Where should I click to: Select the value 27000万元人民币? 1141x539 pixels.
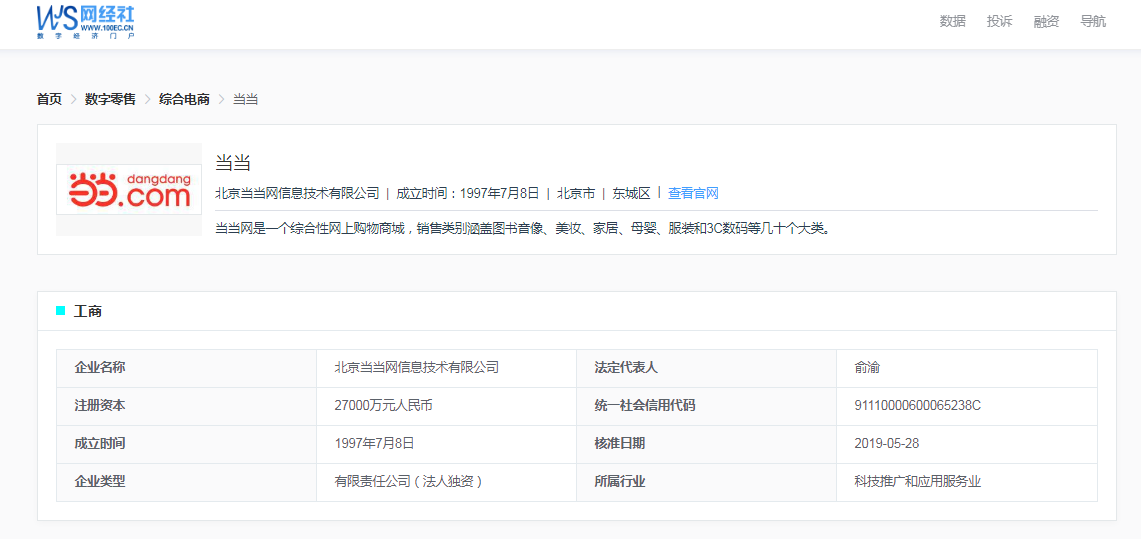pyautogui.click(x=383, y=405)
